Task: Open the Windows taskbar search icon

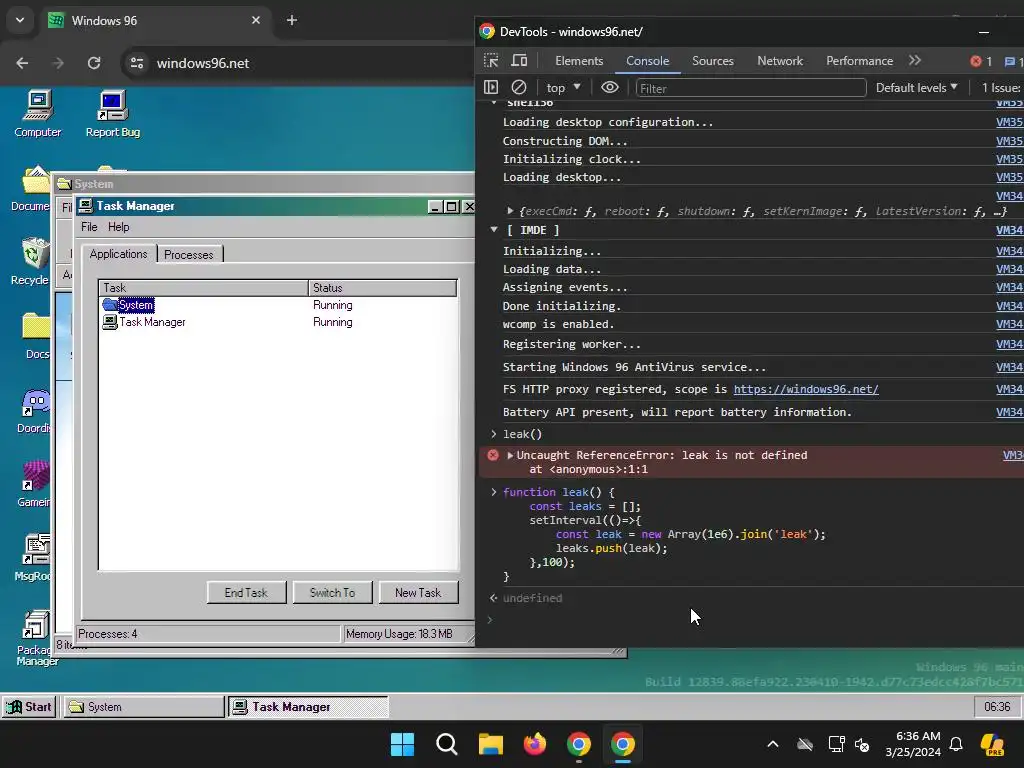Action: click(447, 744)
